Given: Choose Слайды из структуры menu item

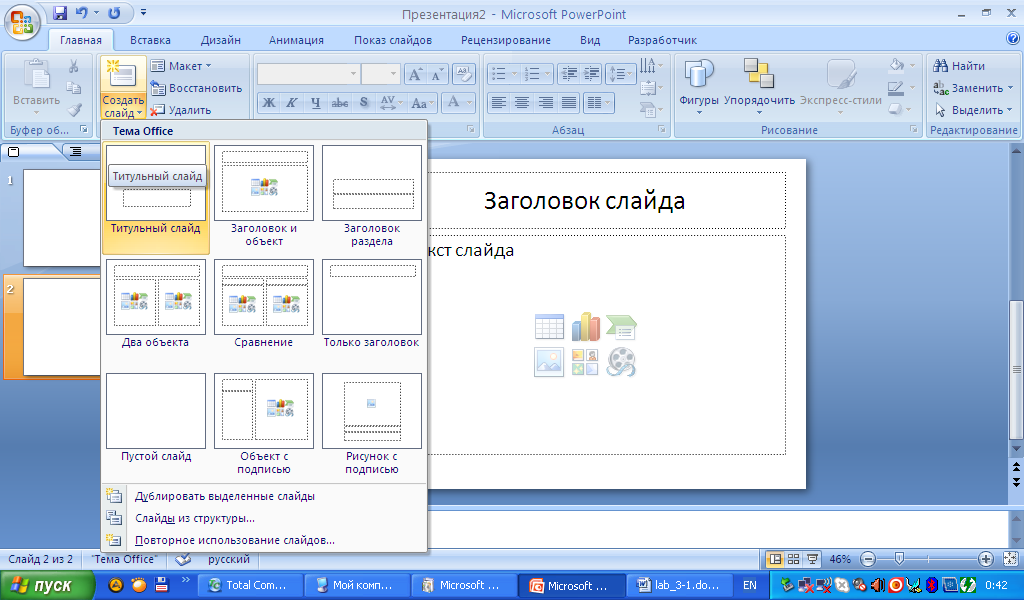Looking at the screenshot, I should tap(264, 518).
